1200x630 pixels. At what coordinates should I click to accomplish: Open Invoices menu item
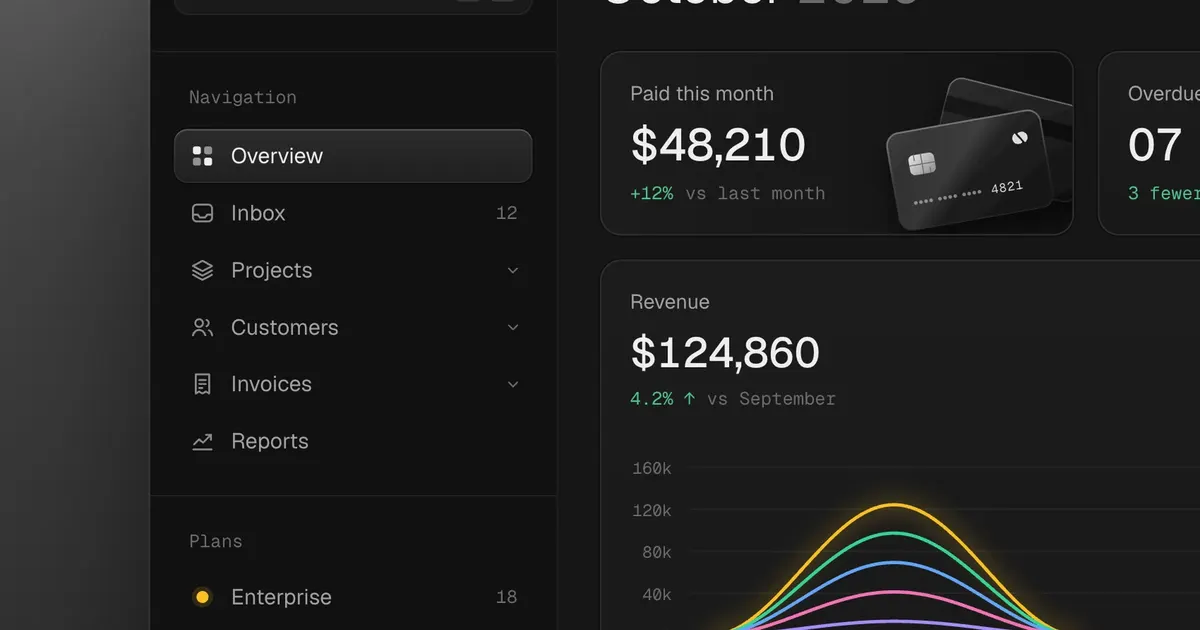[x=353, y=384]
